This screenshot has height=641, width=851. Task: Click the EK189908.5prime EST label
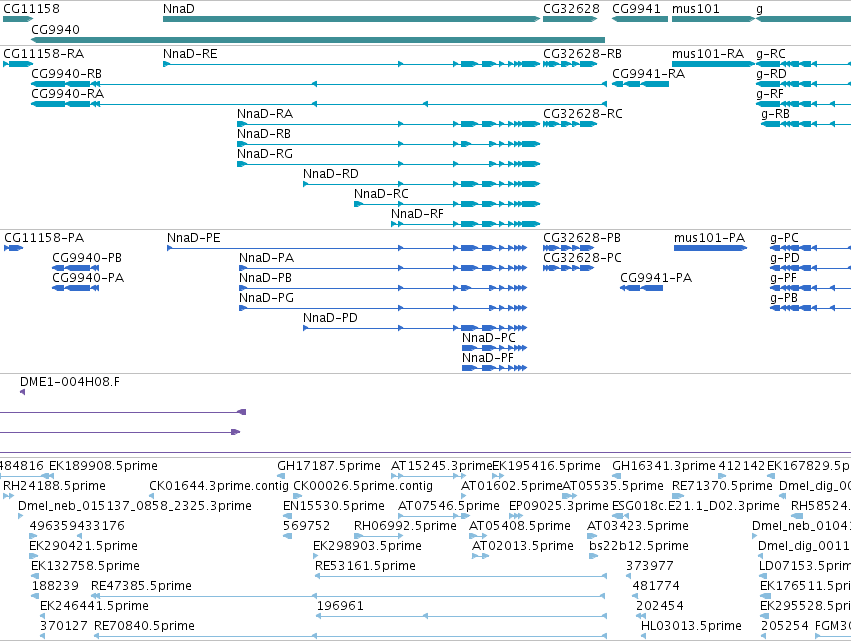[x=103, y=466]
